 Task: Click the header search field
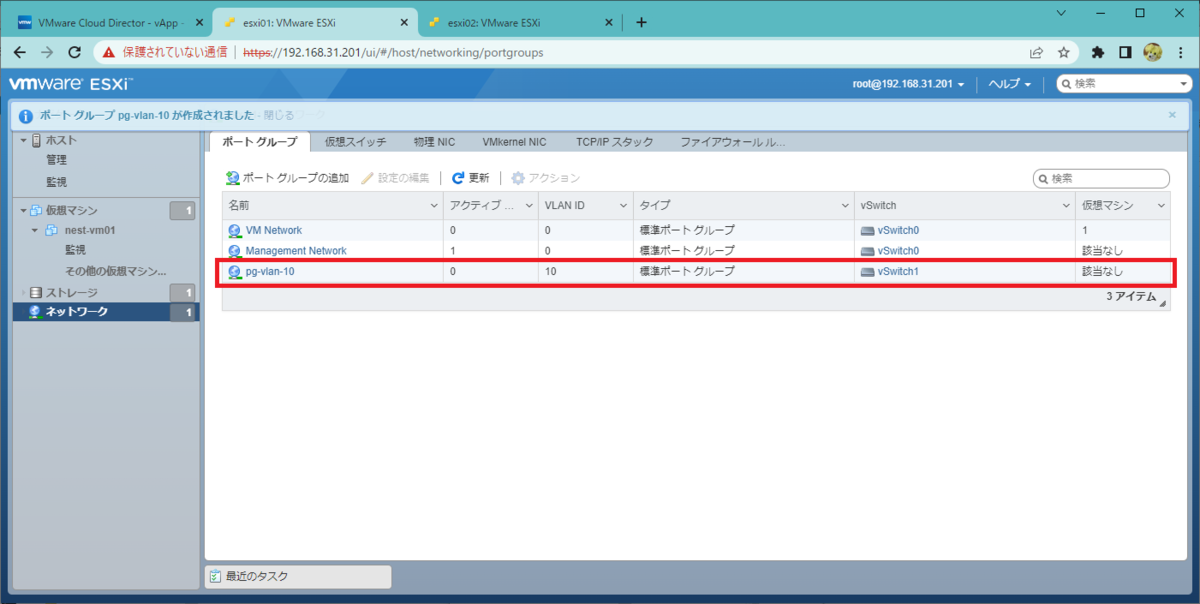click(1124, 85)
